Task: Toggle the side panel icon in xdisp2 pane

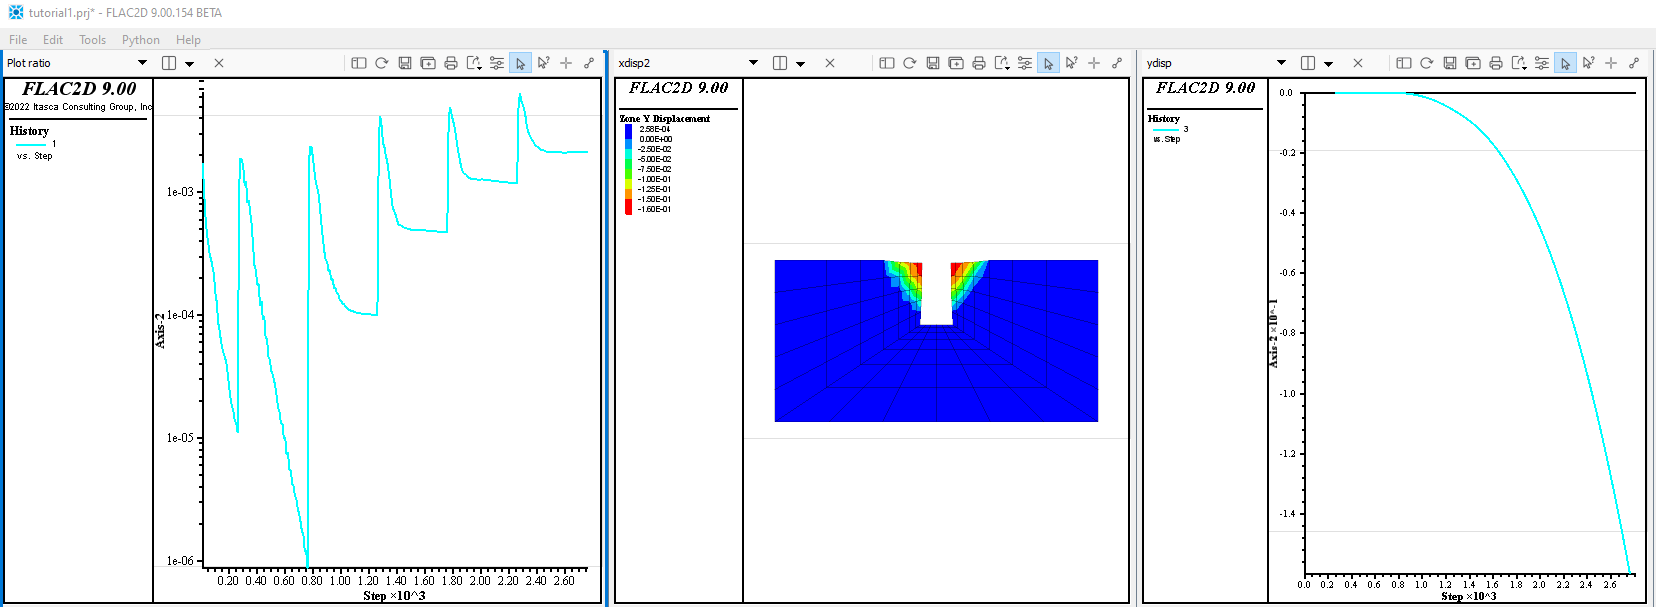Action: tap(887, 63)
